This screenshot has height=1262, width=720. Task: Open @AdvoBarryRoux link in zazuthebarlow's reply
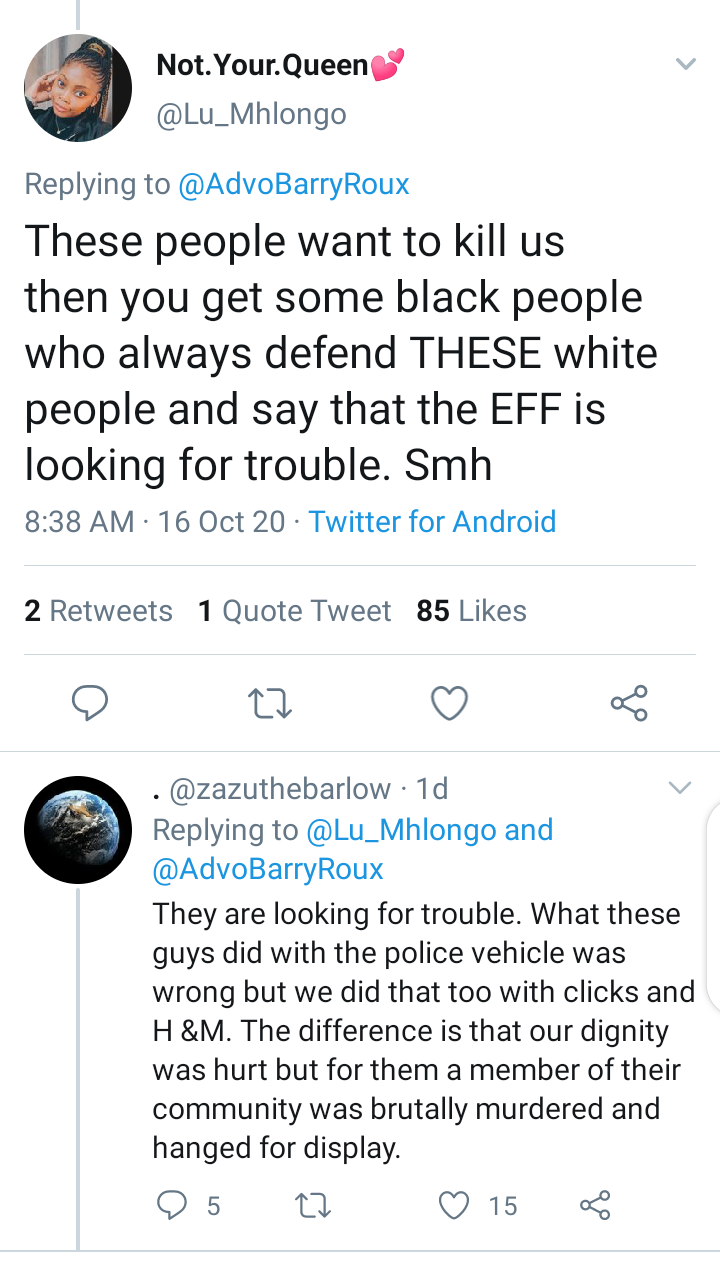point(268,869)
